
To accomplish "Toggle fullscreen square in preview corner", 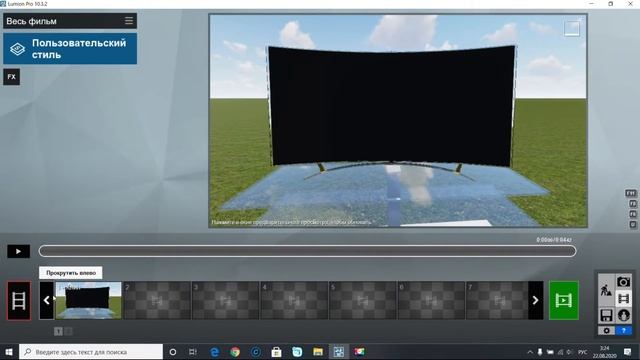I will click(x=572, y=29).
